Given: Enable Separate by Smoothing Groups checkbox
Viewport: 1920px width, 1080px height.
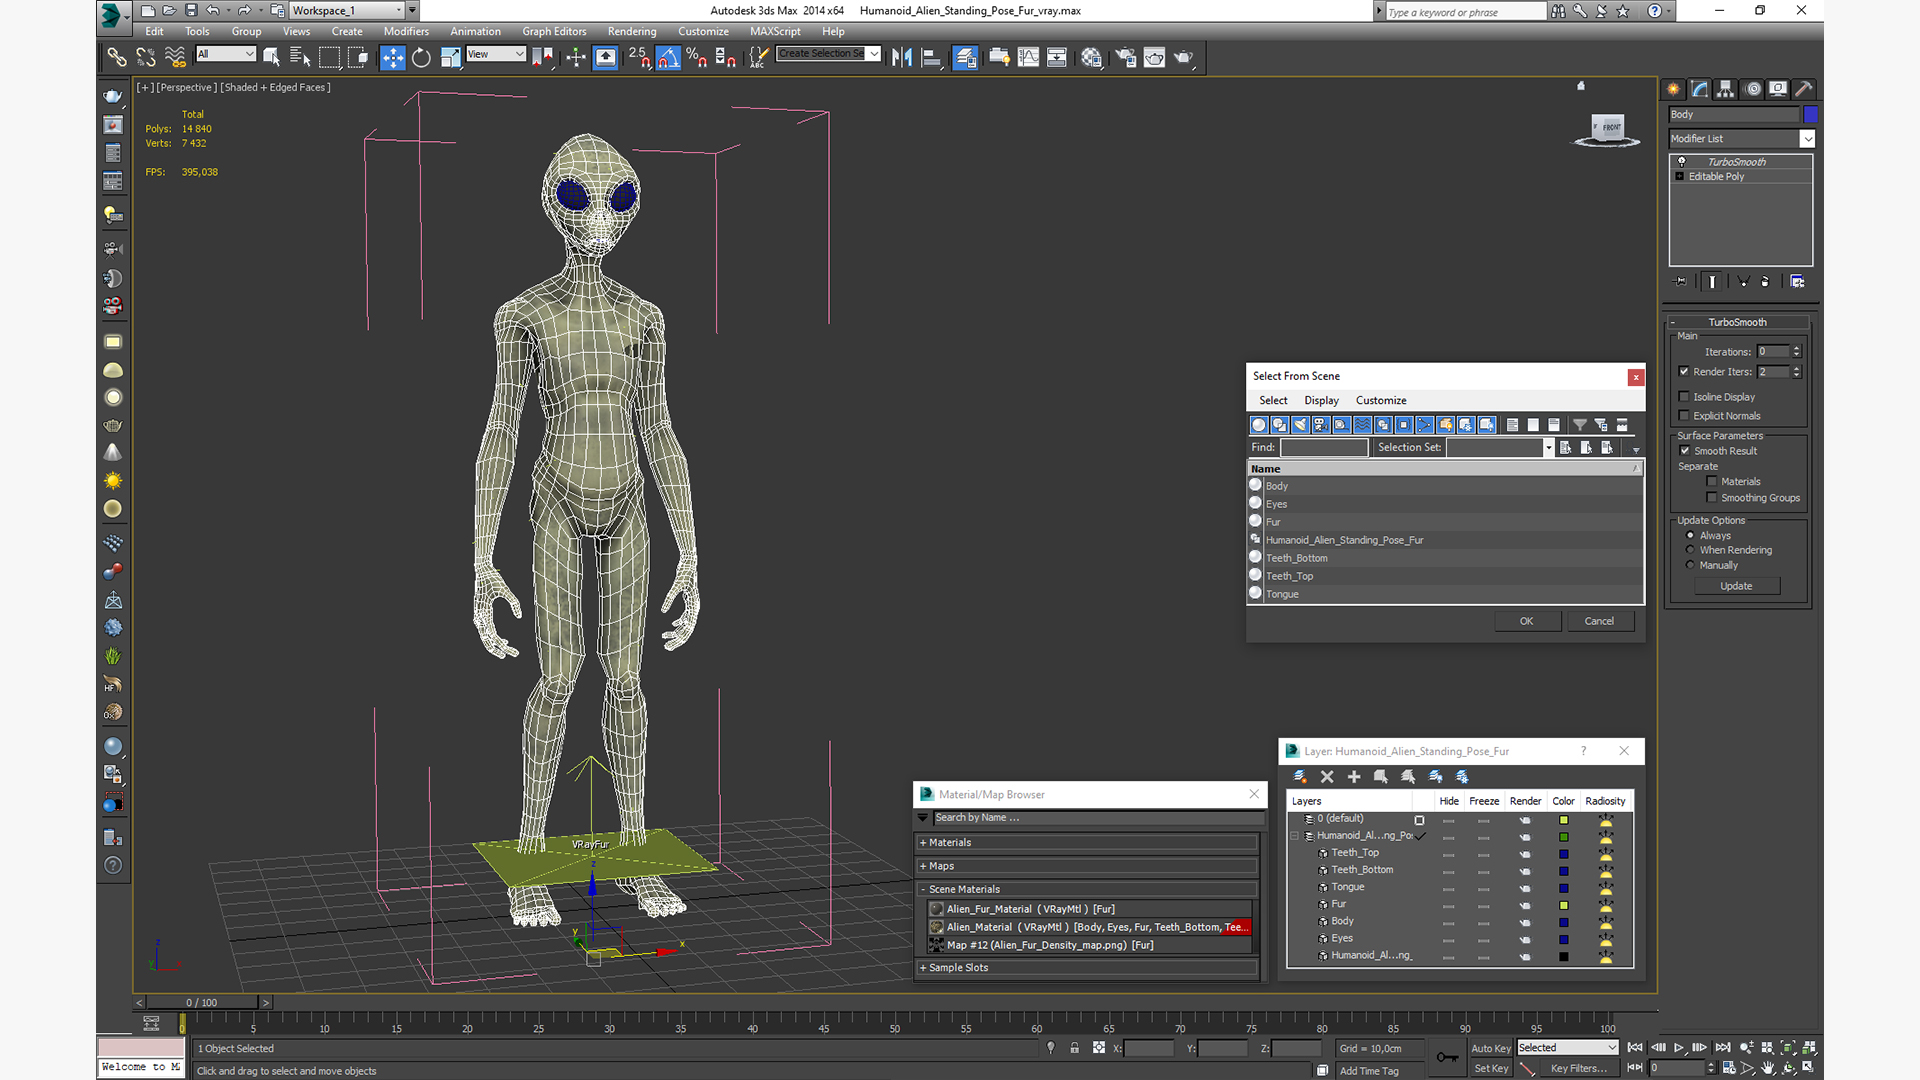Looking at the screenshot, I should pyautogui.click(x=1712, y=498).
